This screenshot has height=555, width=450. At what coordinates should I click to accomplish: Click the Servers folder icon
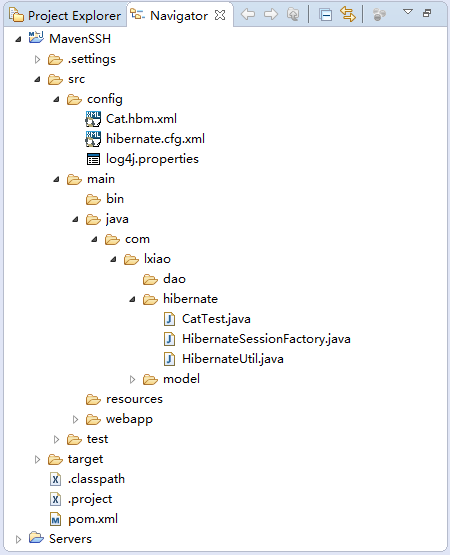[x=36, y=538]
